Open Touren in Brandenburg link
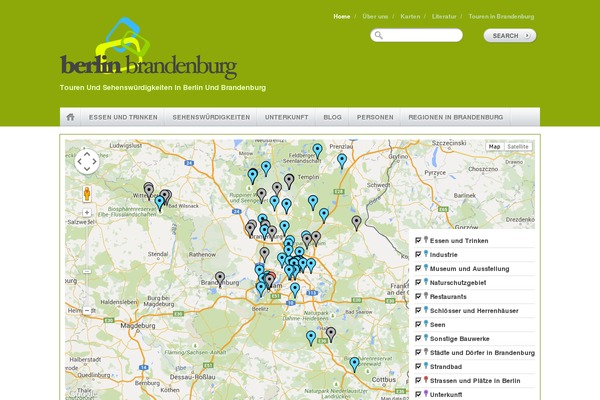The height and width of the screenshot is (400, 600). click(x=501, y=16)
